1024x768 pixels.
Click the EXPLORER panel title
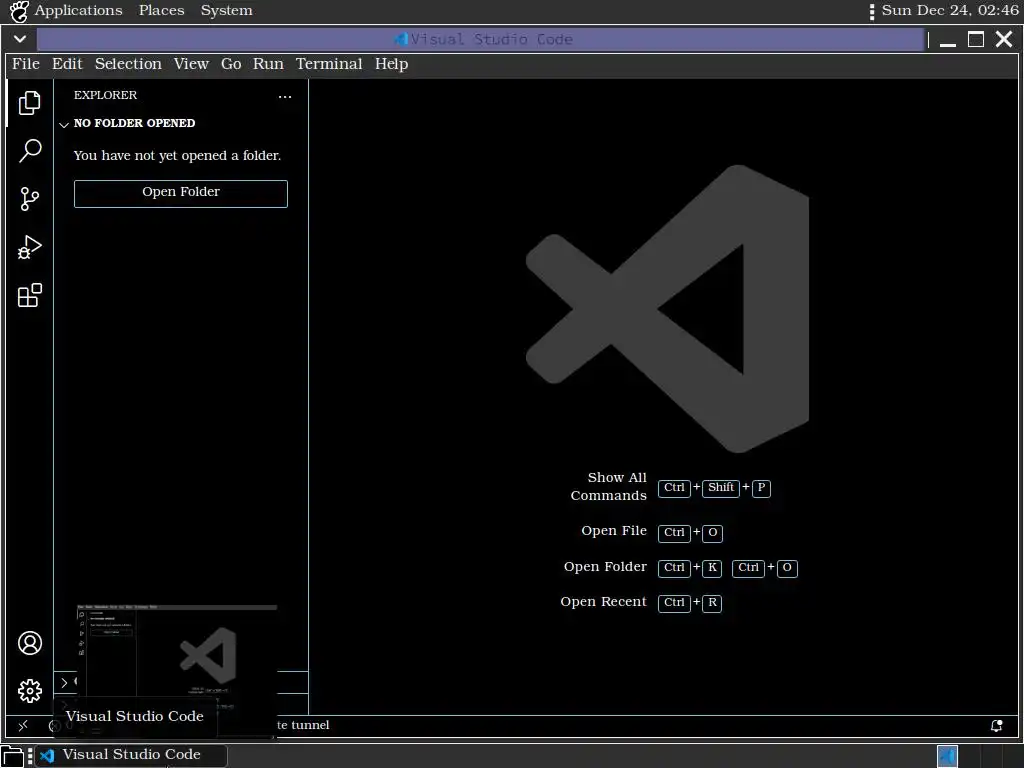pyautogui.click(x=105, y=95)
